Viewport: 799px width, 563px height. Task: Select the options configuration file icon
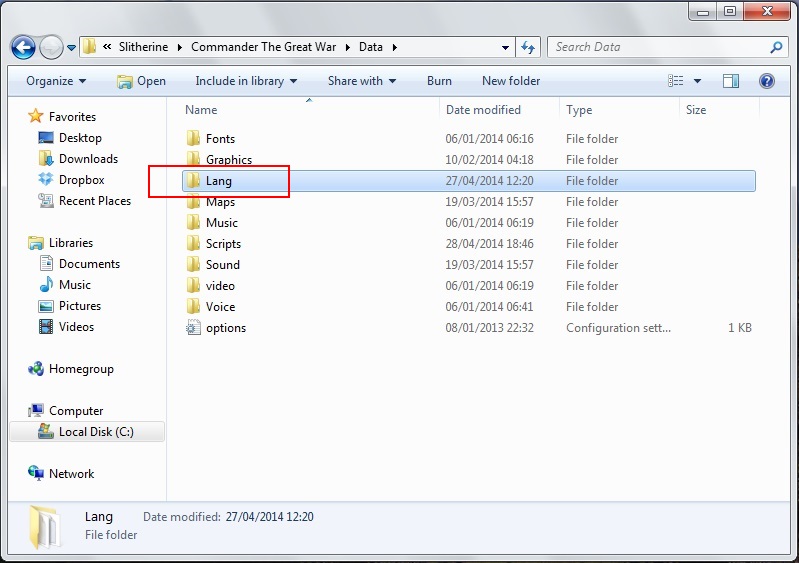(x=193, y=328)
